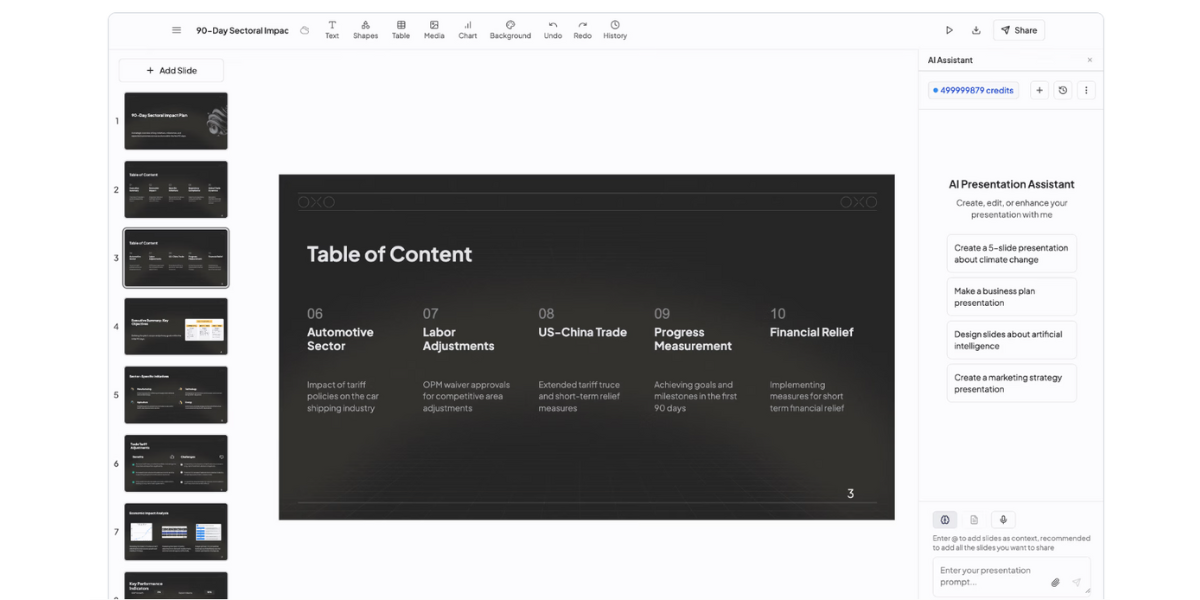Insert a text box using the Text tool
Image resolution: width=1200 pixels, height=600 pixels.
click(x=331, y=28)
